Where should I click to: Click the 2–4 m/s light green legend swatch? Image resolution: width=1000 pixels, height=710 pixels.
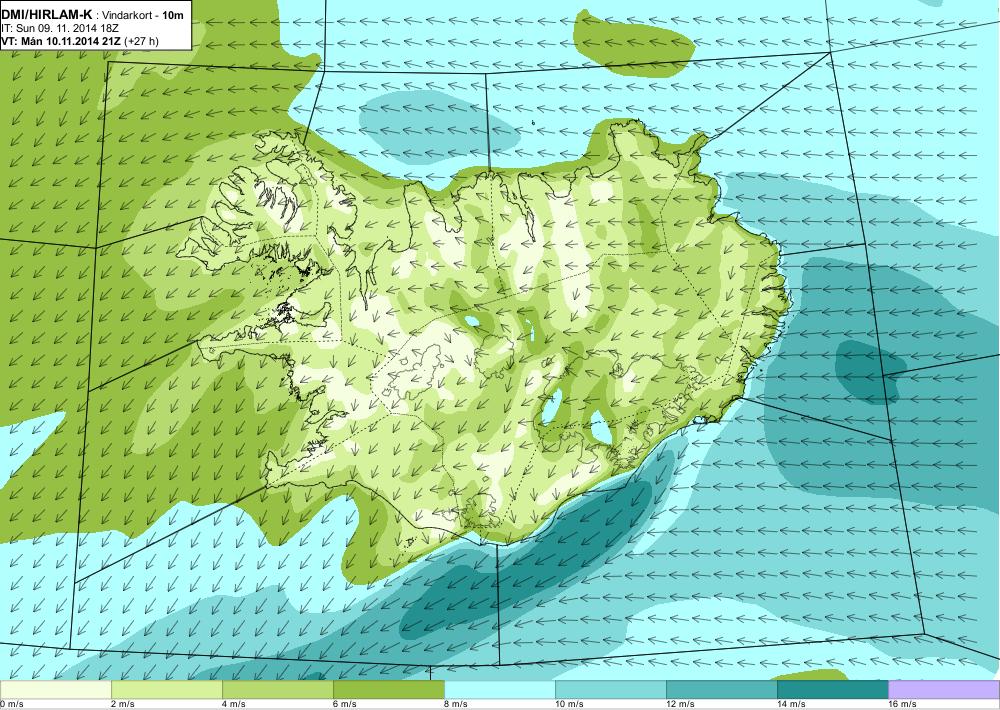point(166,690)
